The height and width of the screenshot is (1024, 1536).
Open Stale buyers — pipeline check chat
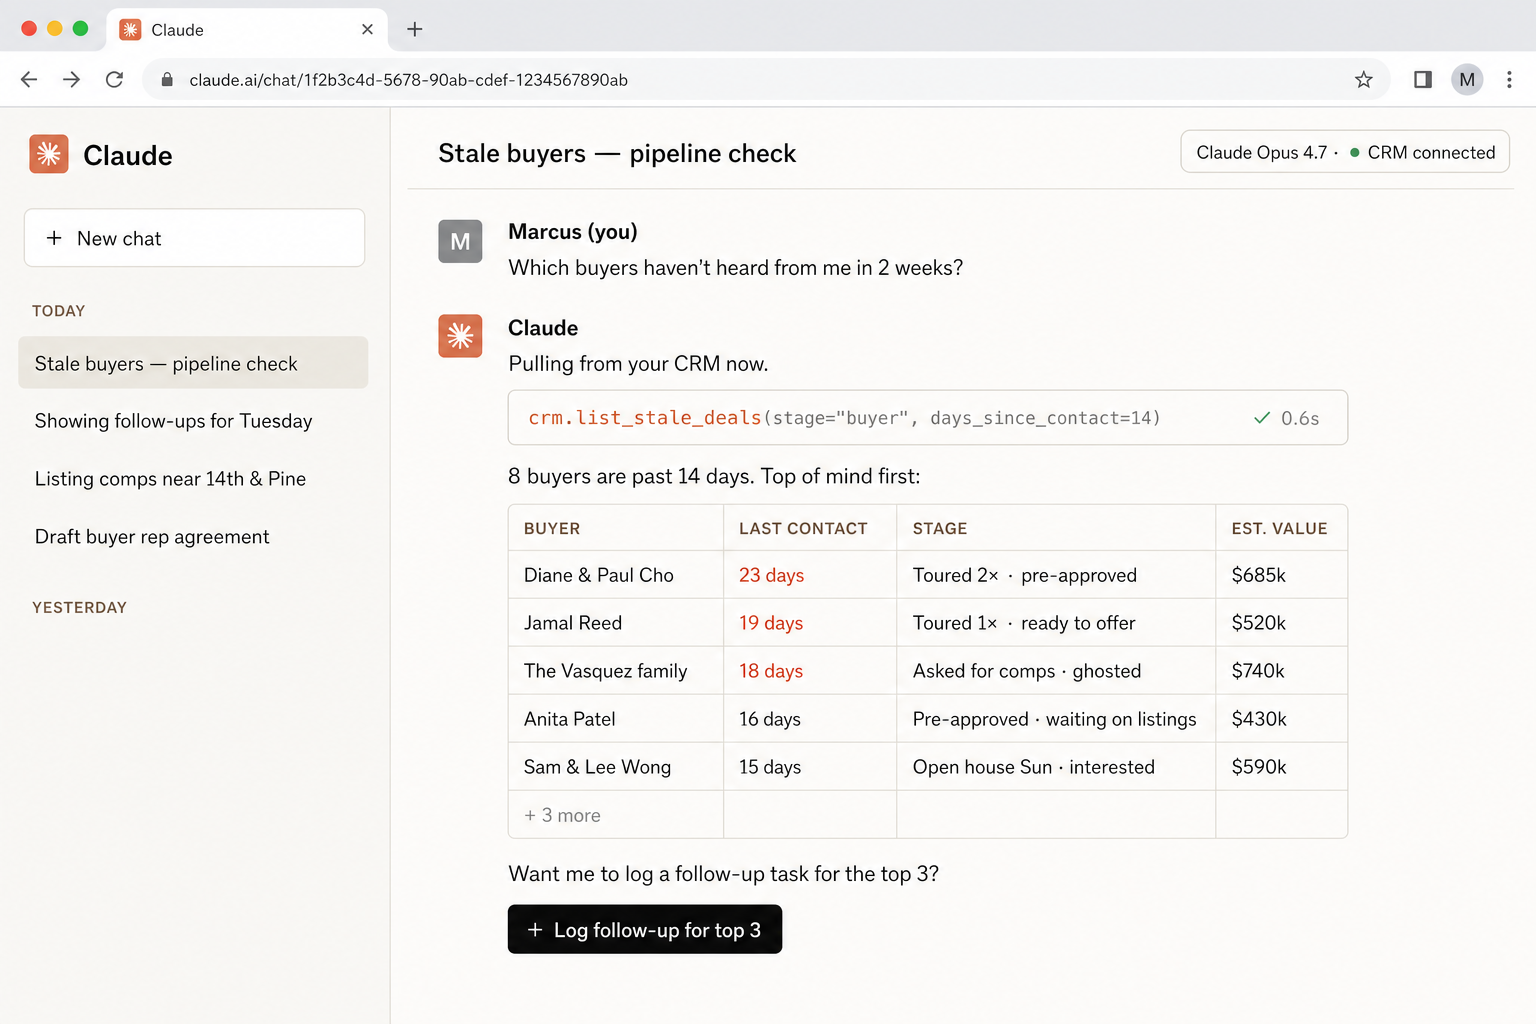[x=193, y=363]
